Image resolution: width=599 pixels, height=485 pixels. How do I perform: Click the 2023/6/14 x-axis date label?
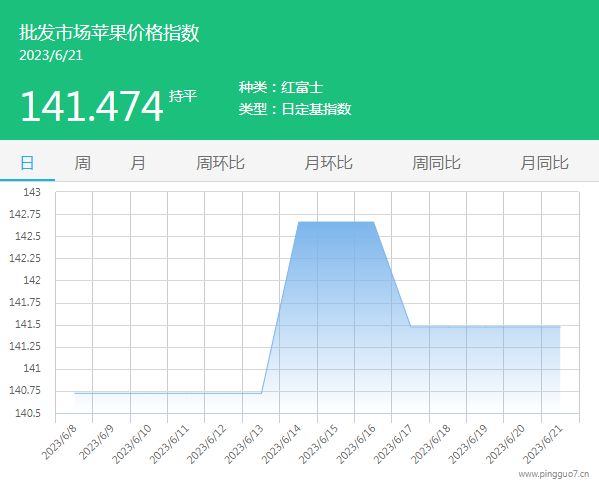(x=282, y=443)
